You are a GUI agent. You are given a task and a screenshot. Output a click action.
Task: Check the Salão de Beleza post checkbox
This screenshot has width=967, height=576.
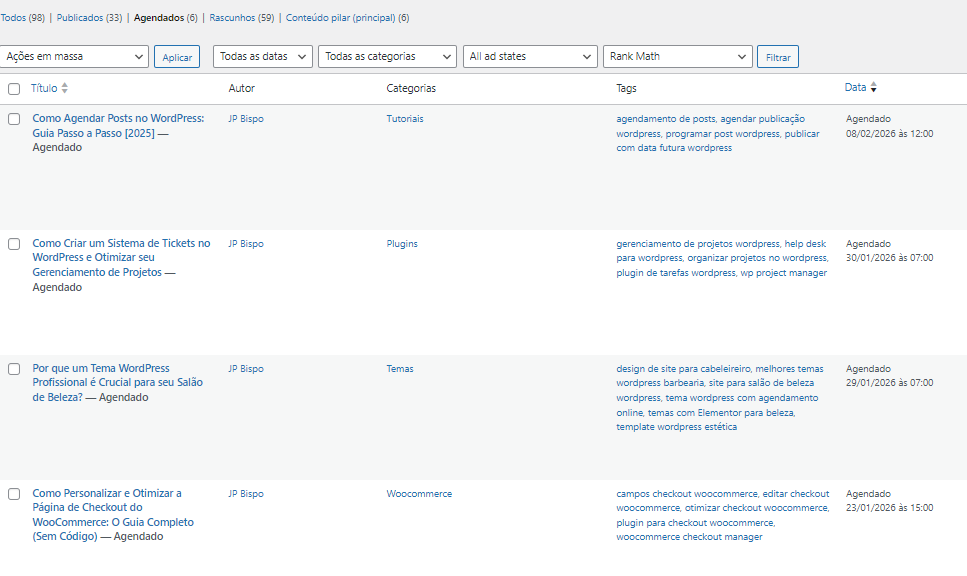[x=14, y=368]
